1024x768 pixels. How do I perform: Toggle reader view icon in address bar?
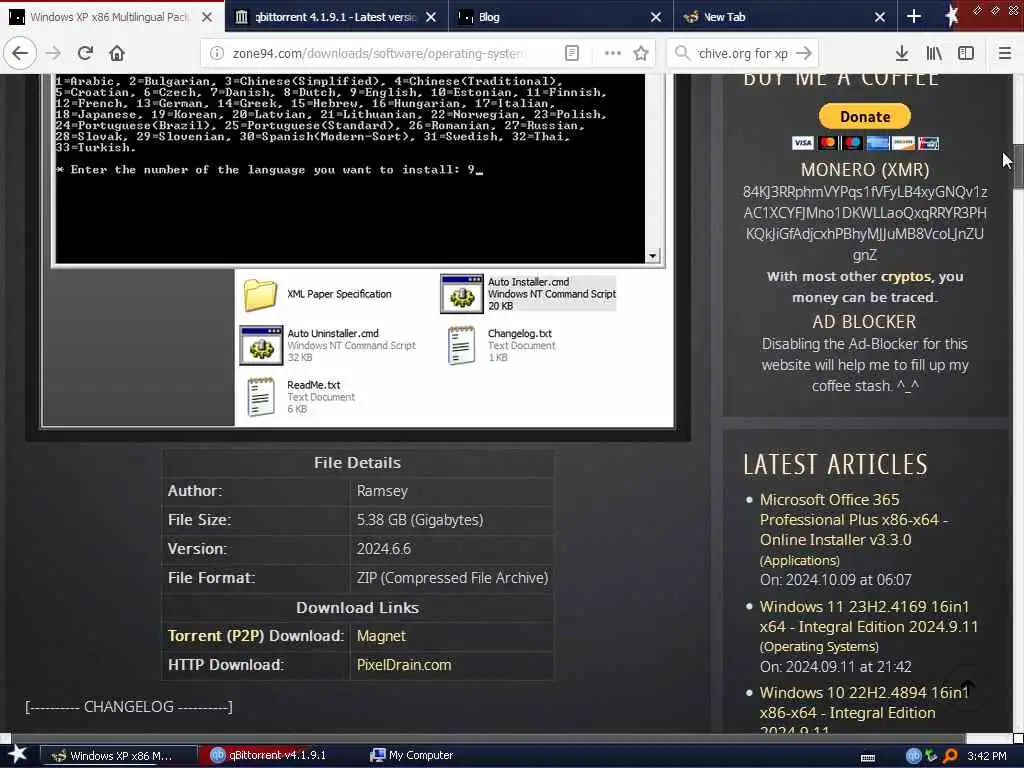571,53
